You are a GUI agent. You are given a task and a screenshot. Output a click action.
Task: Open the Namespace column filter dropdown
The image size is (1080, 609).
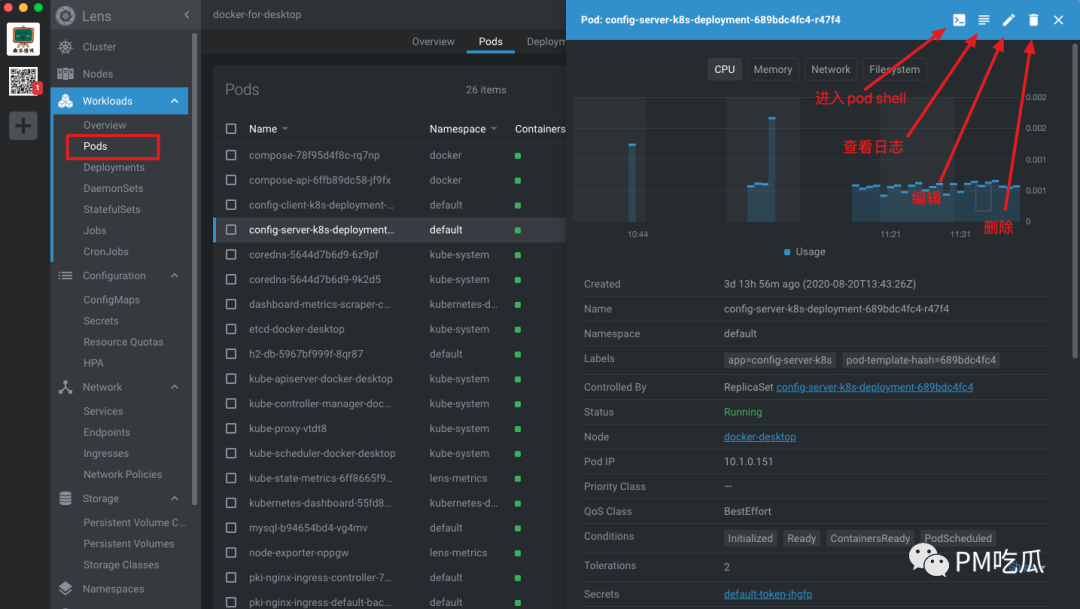point(494,130)
